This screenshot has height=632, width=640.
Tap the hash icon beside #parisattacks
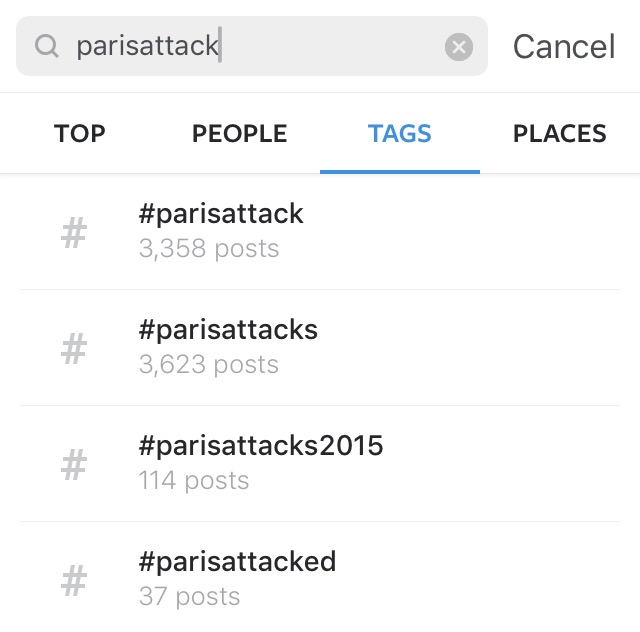coord(74,350)
